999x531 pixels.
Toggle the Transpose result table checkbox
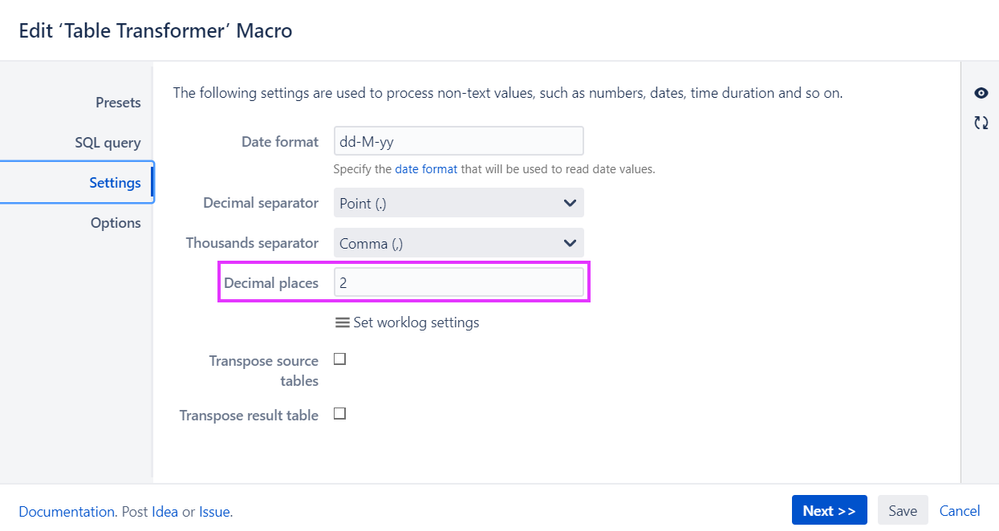(x=340, y=414)
